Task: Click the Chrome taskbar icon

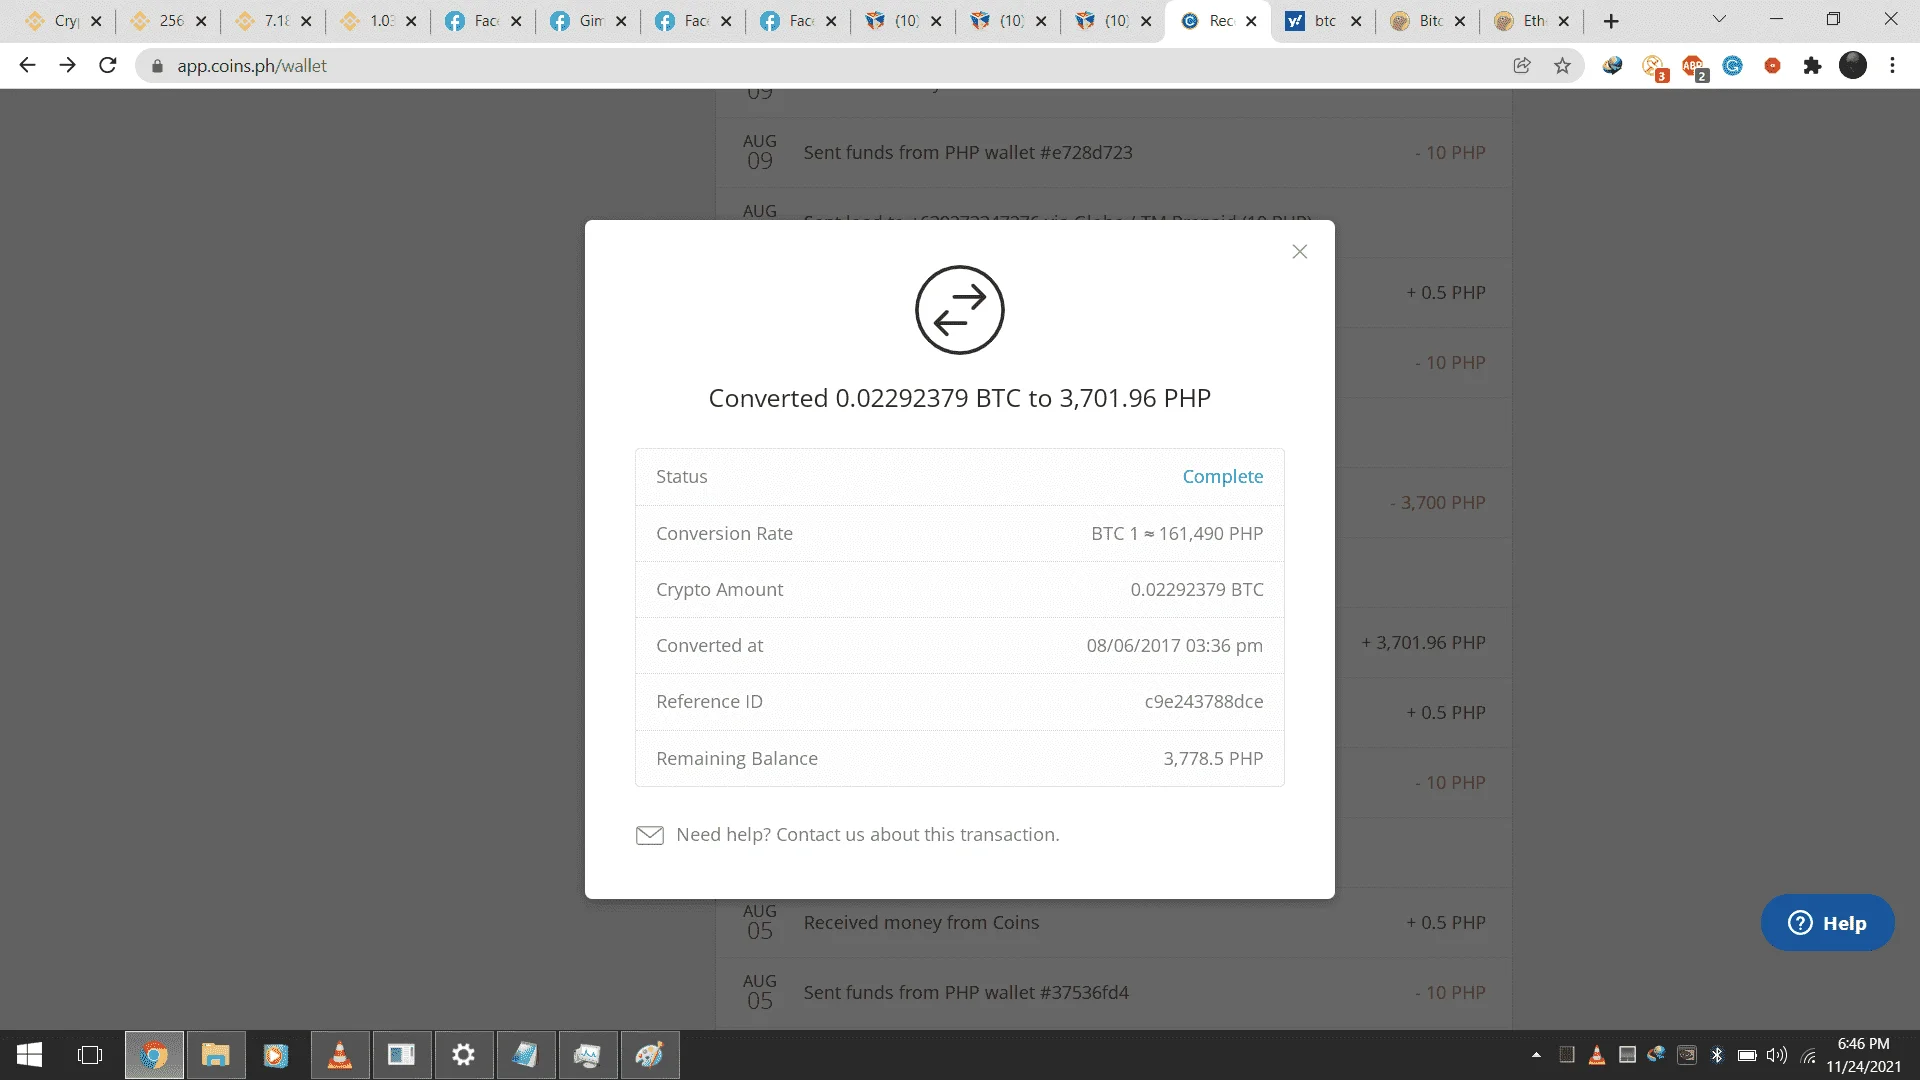Action: (154, 1055)
